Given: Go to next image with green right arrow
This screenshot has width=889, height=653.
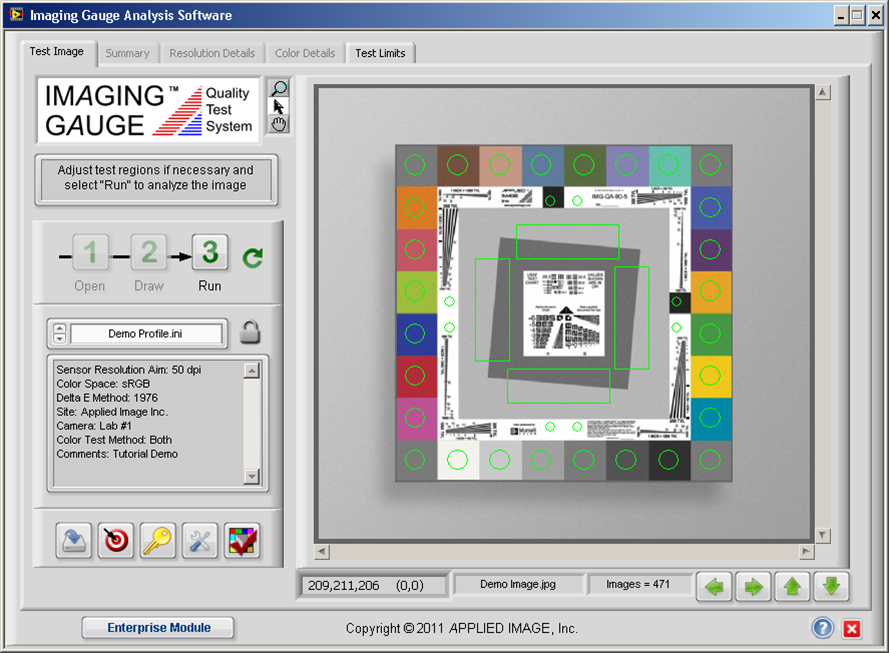Looking at the screenshot, I should coord(753,586).
